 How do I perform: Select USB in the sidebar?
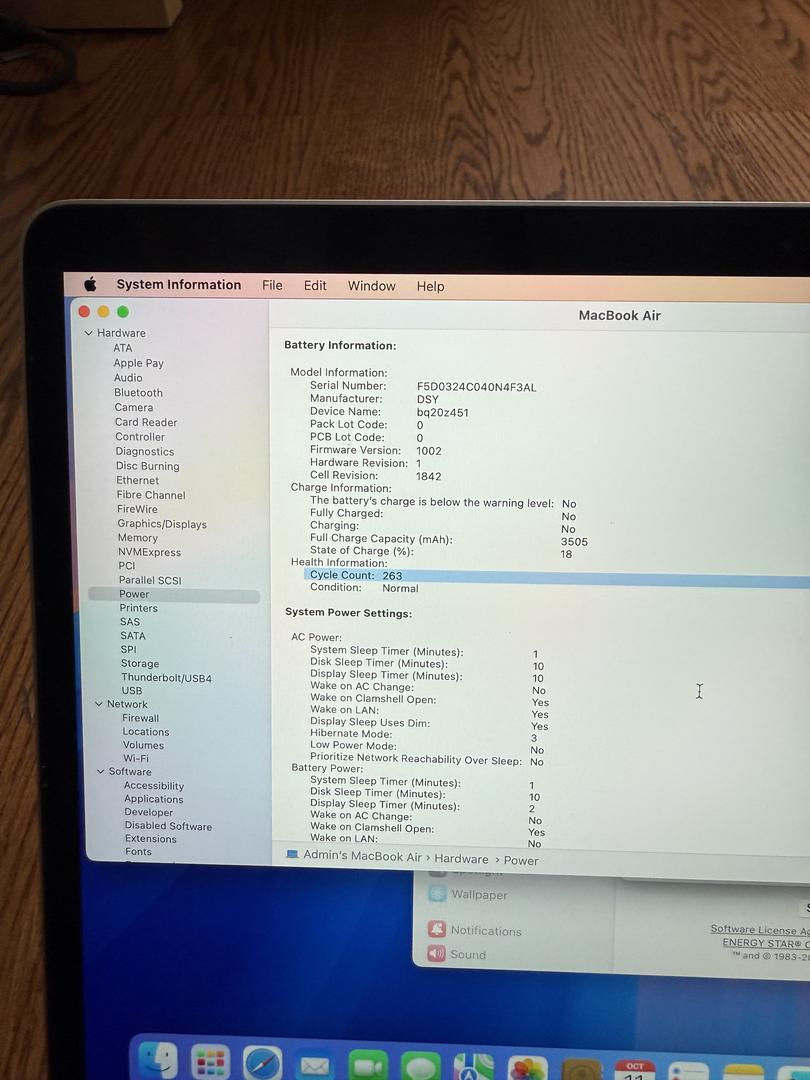[132, 691]
